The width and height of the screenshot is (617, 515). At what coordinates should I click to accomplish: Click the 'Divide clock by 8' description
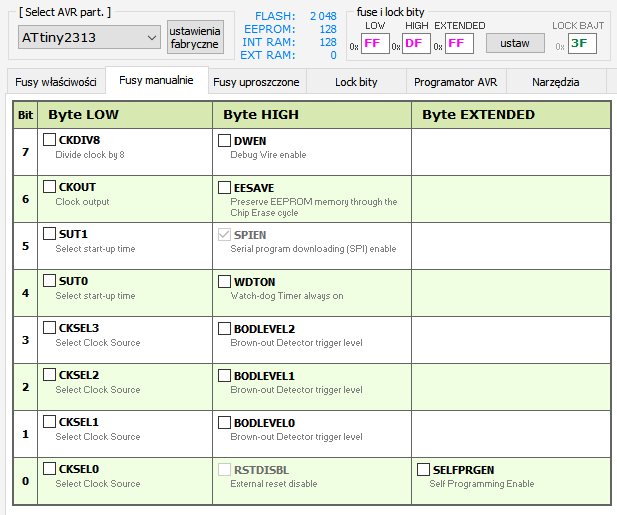point(90,155)
